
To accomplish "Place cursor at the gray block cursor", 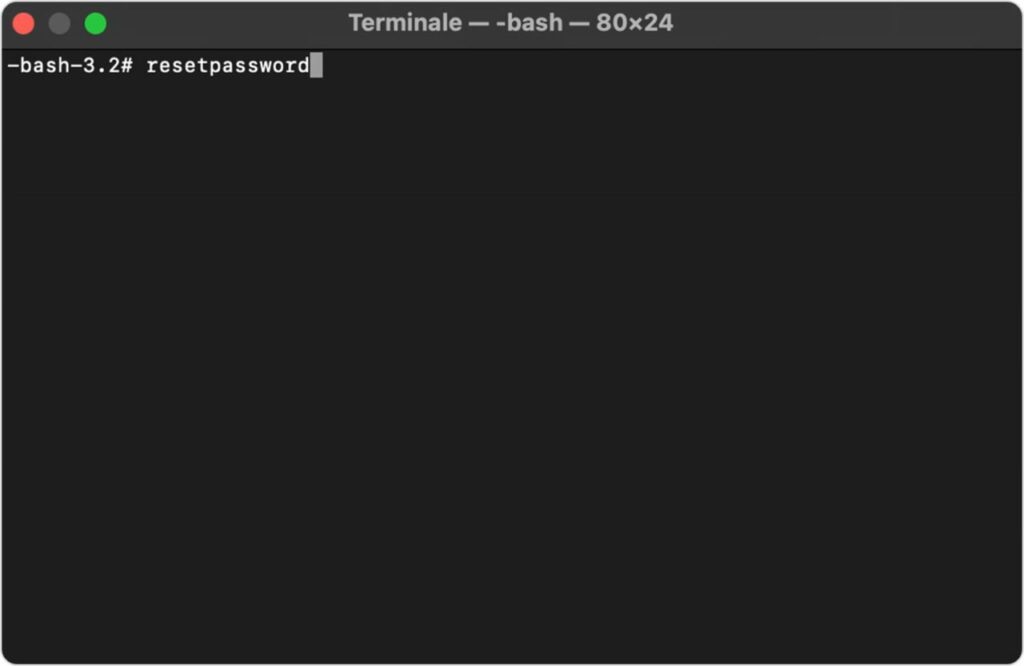I will pyautogui.click(x=316, y=66).
